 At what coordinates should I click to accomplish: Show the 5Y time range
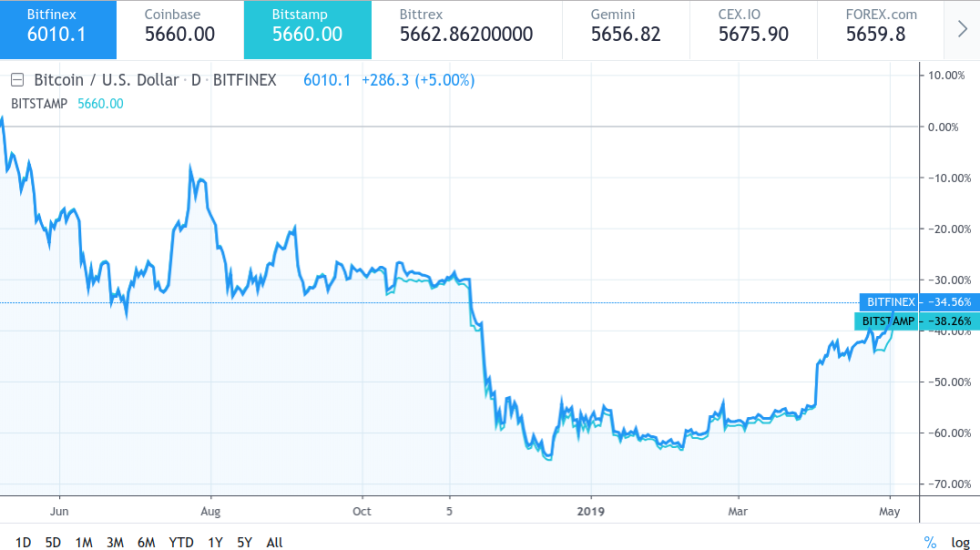(x=245, y=542)
